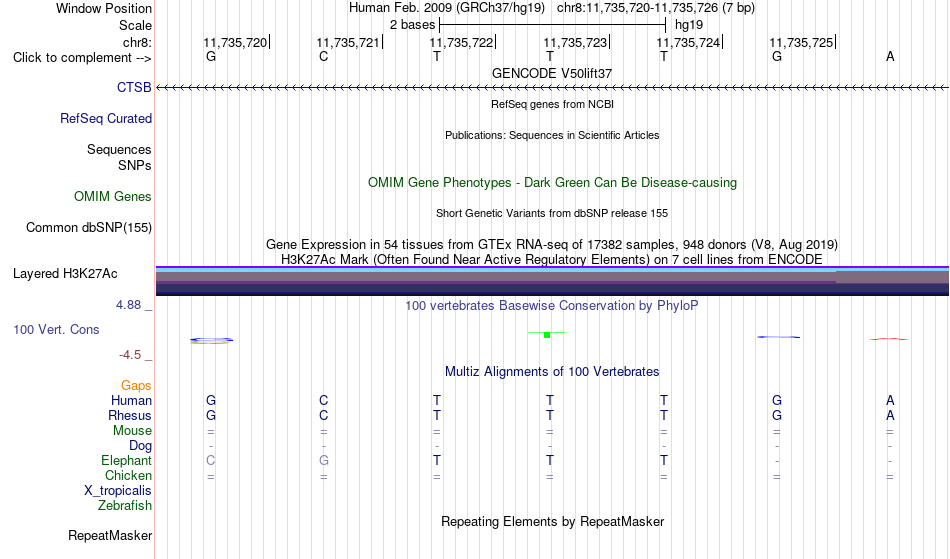The image size is (950, 559).
Task: Click the red PhyloP conservation mark
Action: [889, 339]
